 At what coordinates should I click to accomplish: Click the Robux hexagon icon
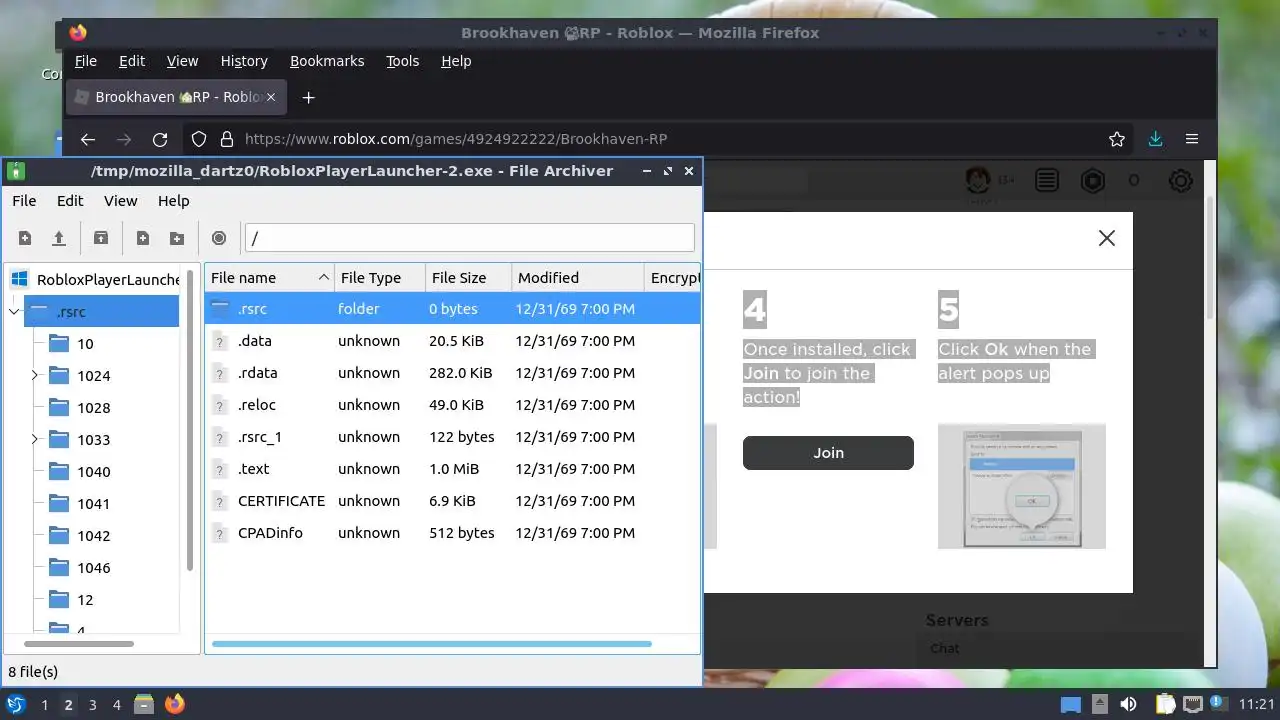(1093, 181)
